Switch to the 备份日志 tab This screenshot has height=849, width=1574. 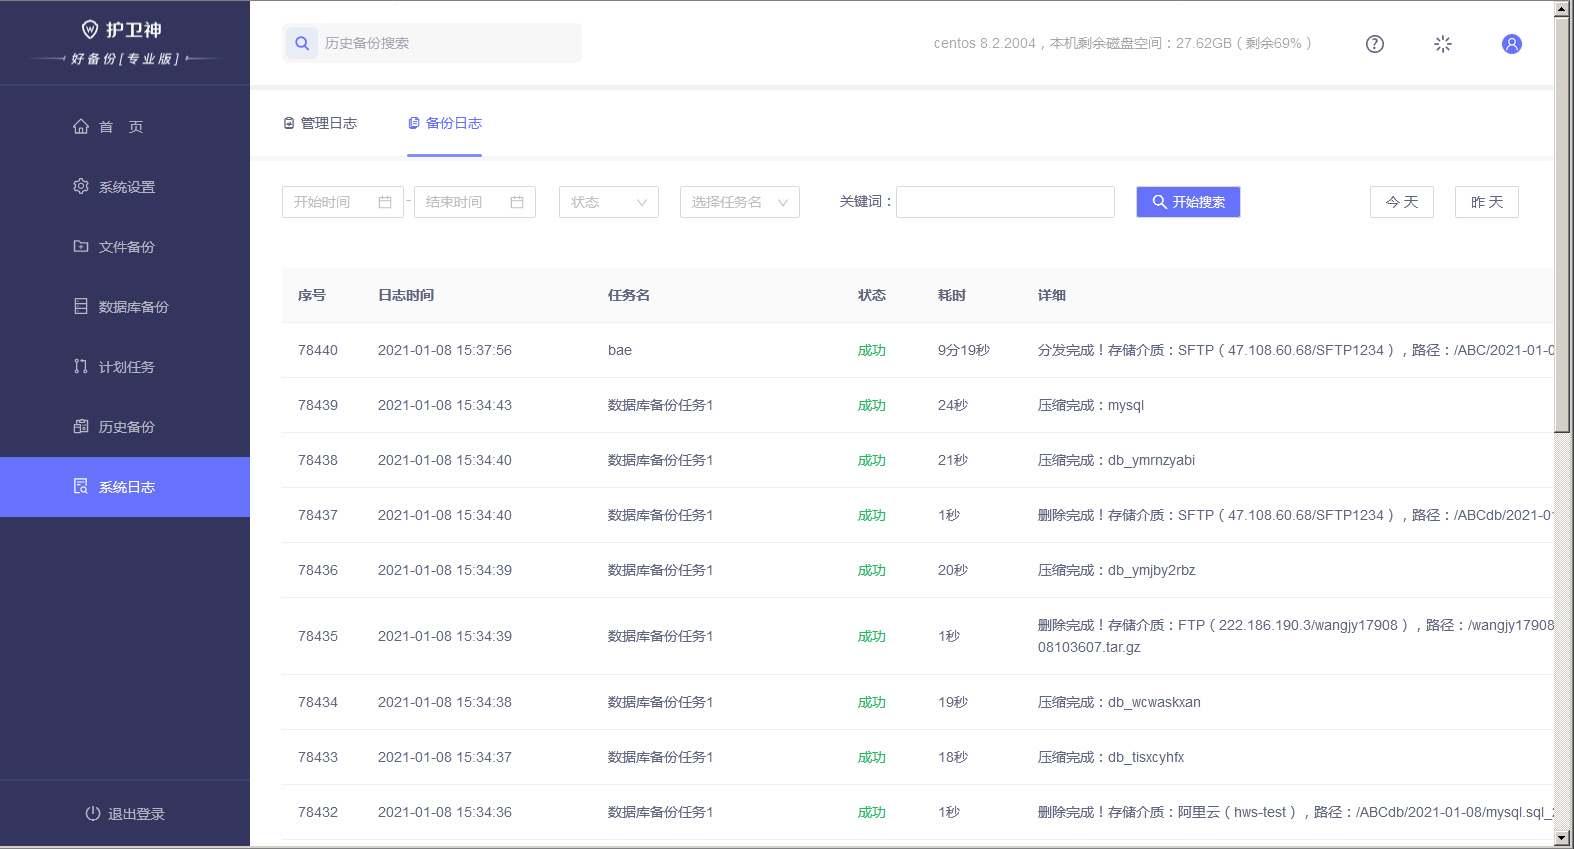click(445, 123)
